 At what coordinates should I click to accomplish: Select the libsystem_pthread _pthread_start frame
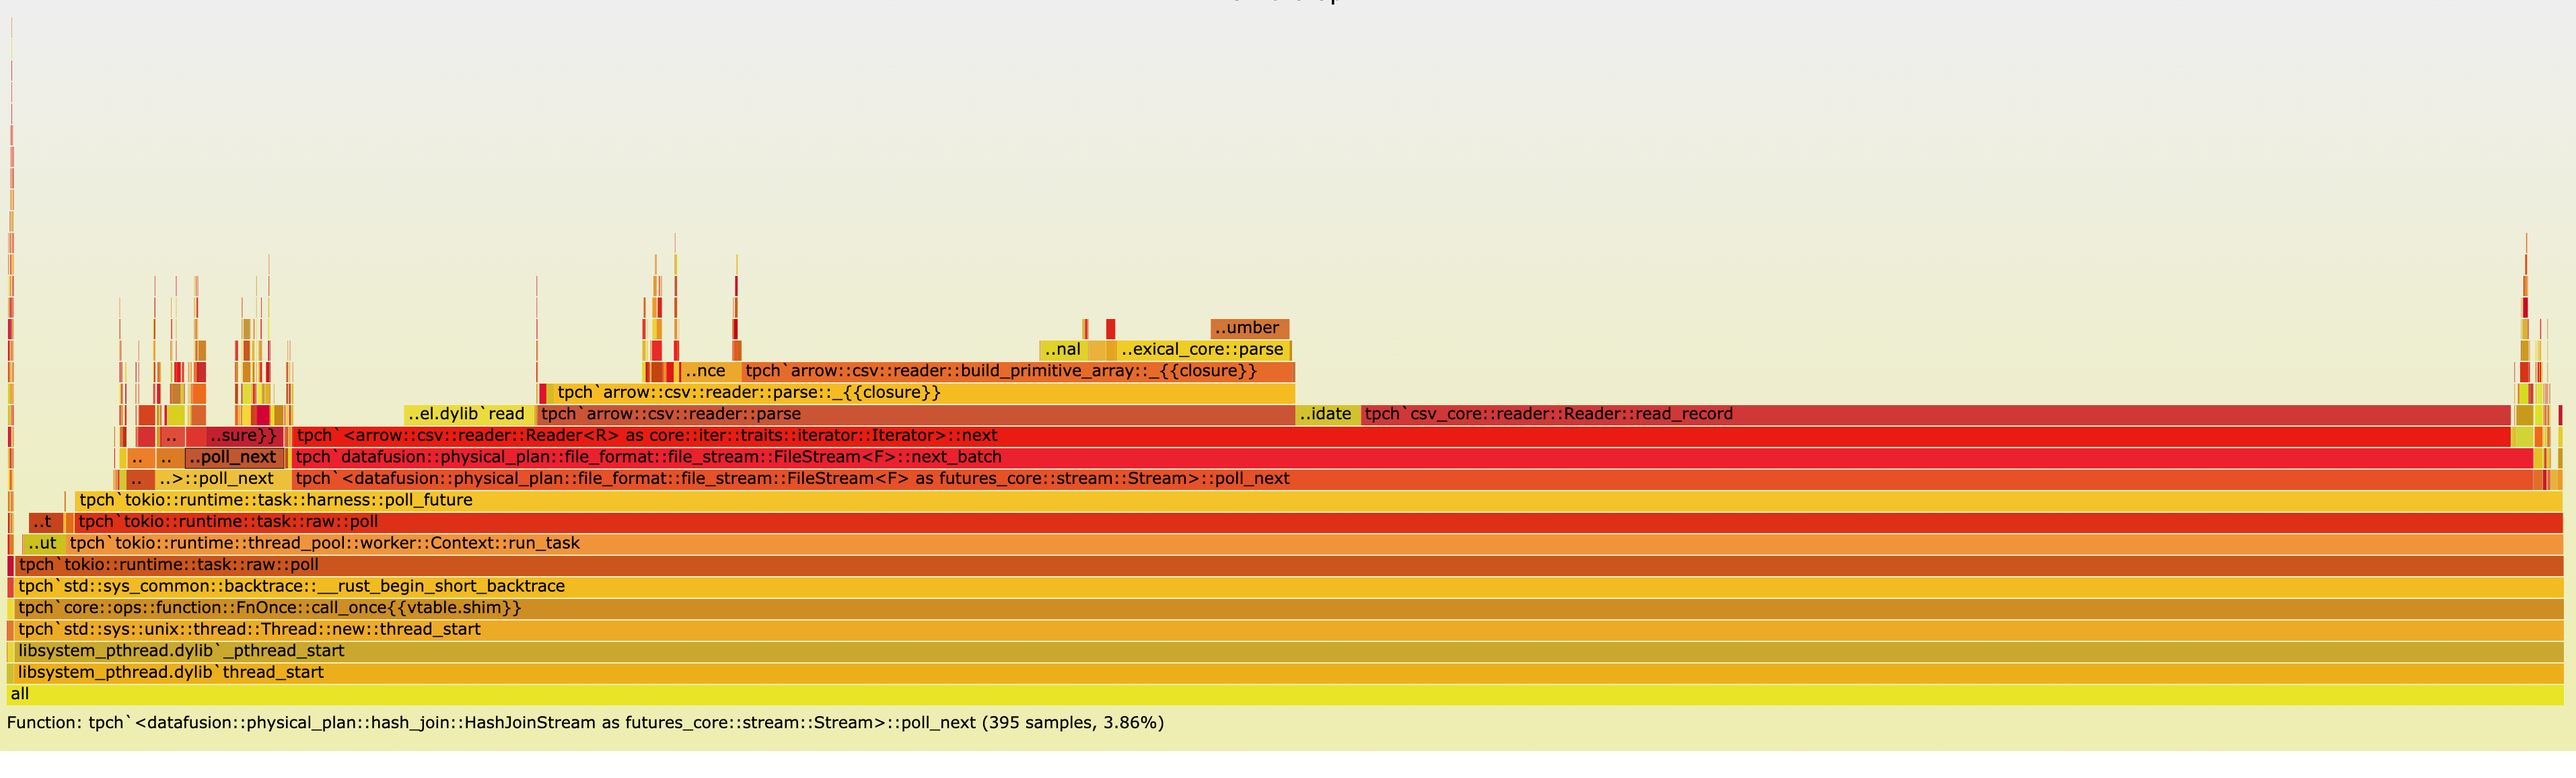pos(1285,651)
